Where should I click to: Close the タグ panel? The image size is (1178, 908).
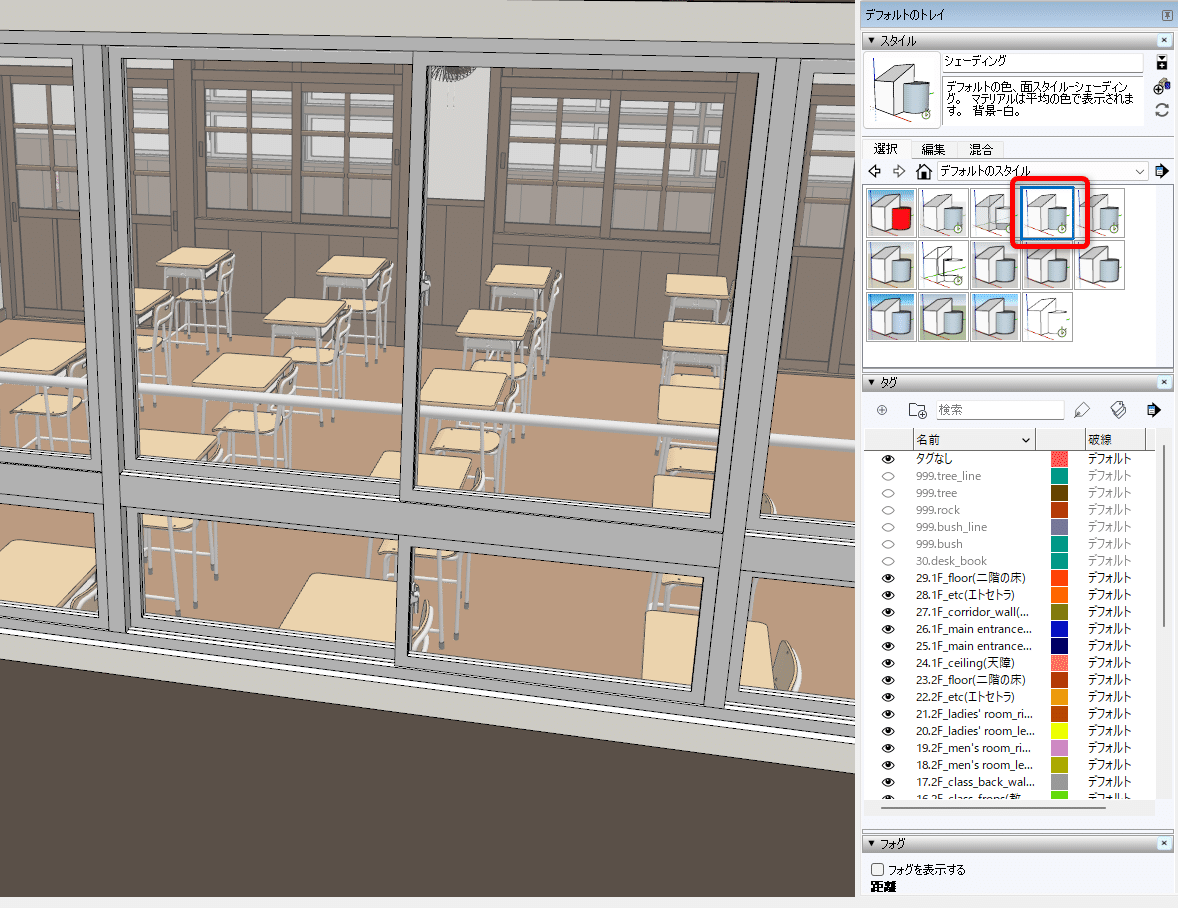[x=1164, y=382]
